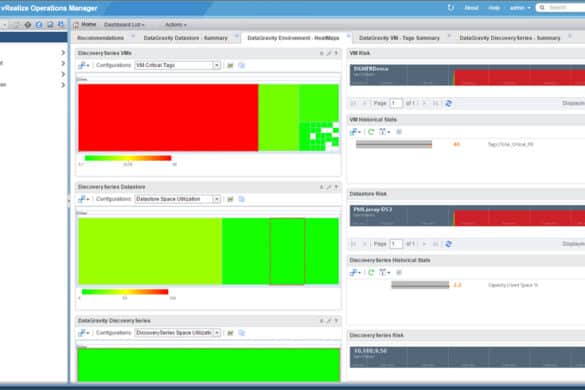Click details icon in Discovery Series VMs toolbar
The height and width of the screenshot is (390, 585).
pos(241,65)
